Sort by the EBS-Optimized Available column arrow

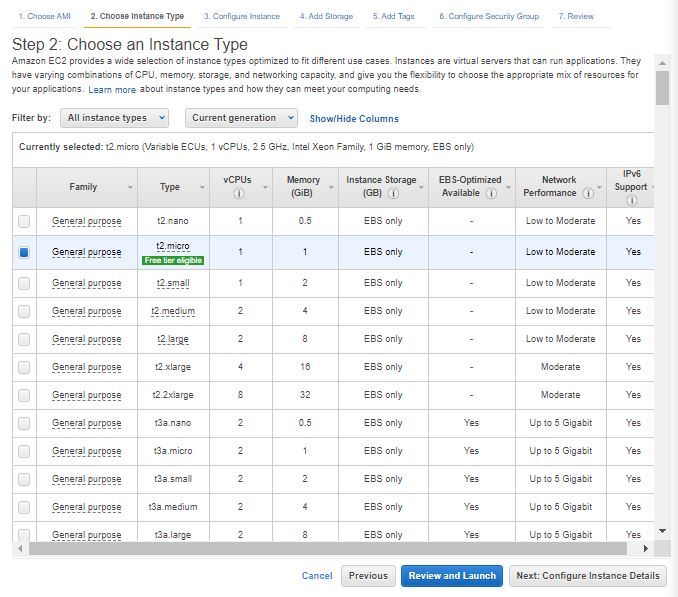point(508,188)
